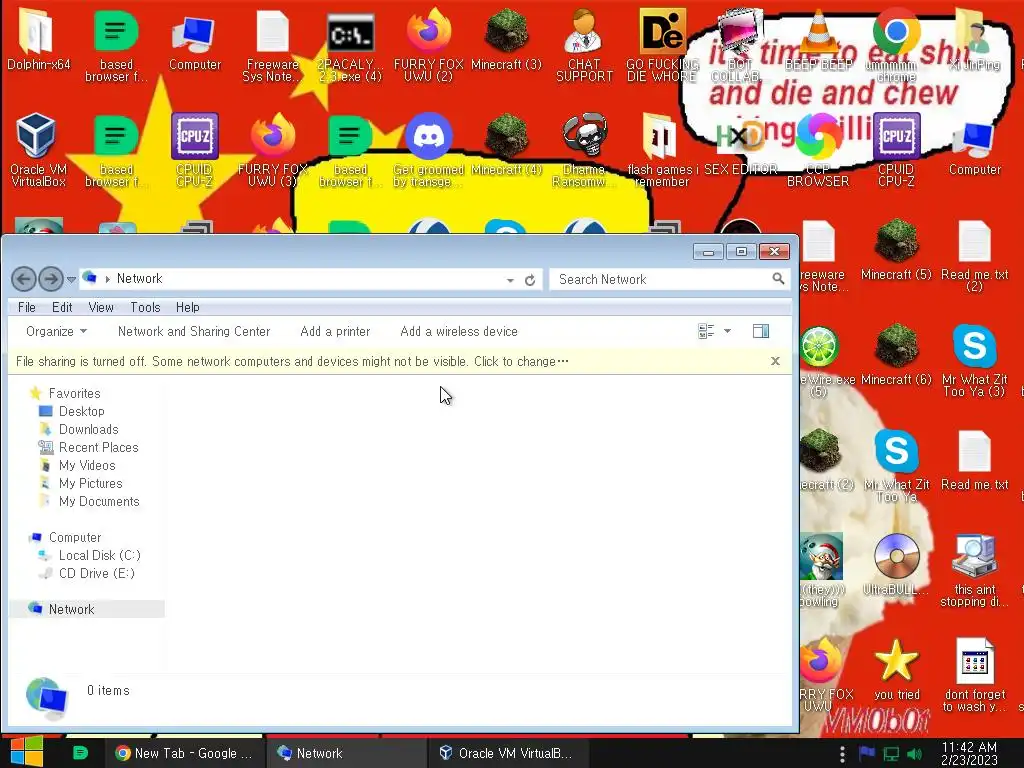The width and height of the screenshot is (1024, 768).
Task: Launch Minecraft (6) desktop icon
Action: pos(896,354)
